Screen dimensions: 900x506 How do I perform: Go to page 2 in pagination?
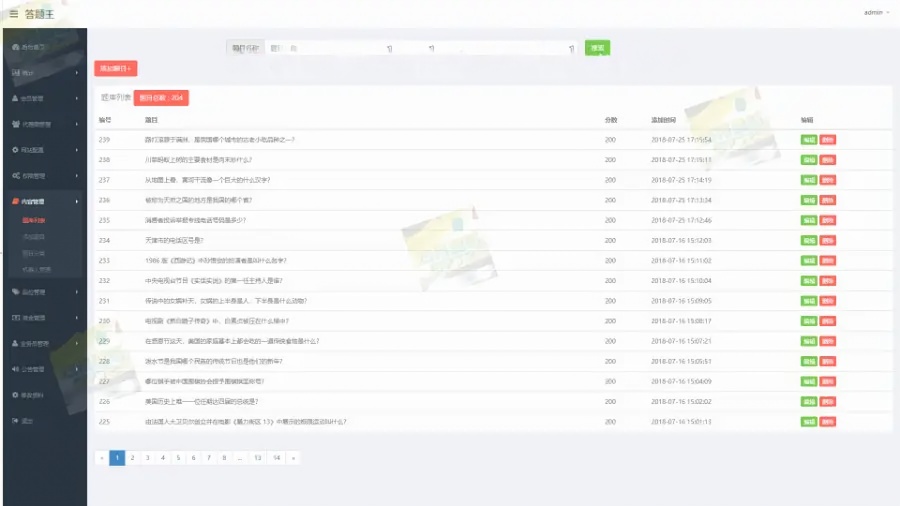132,458
